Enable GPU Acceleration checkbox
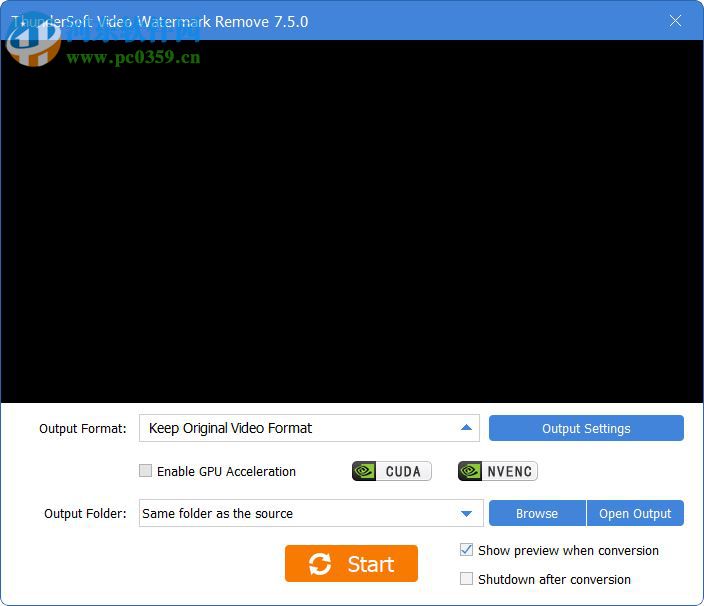 coord(145,470)
